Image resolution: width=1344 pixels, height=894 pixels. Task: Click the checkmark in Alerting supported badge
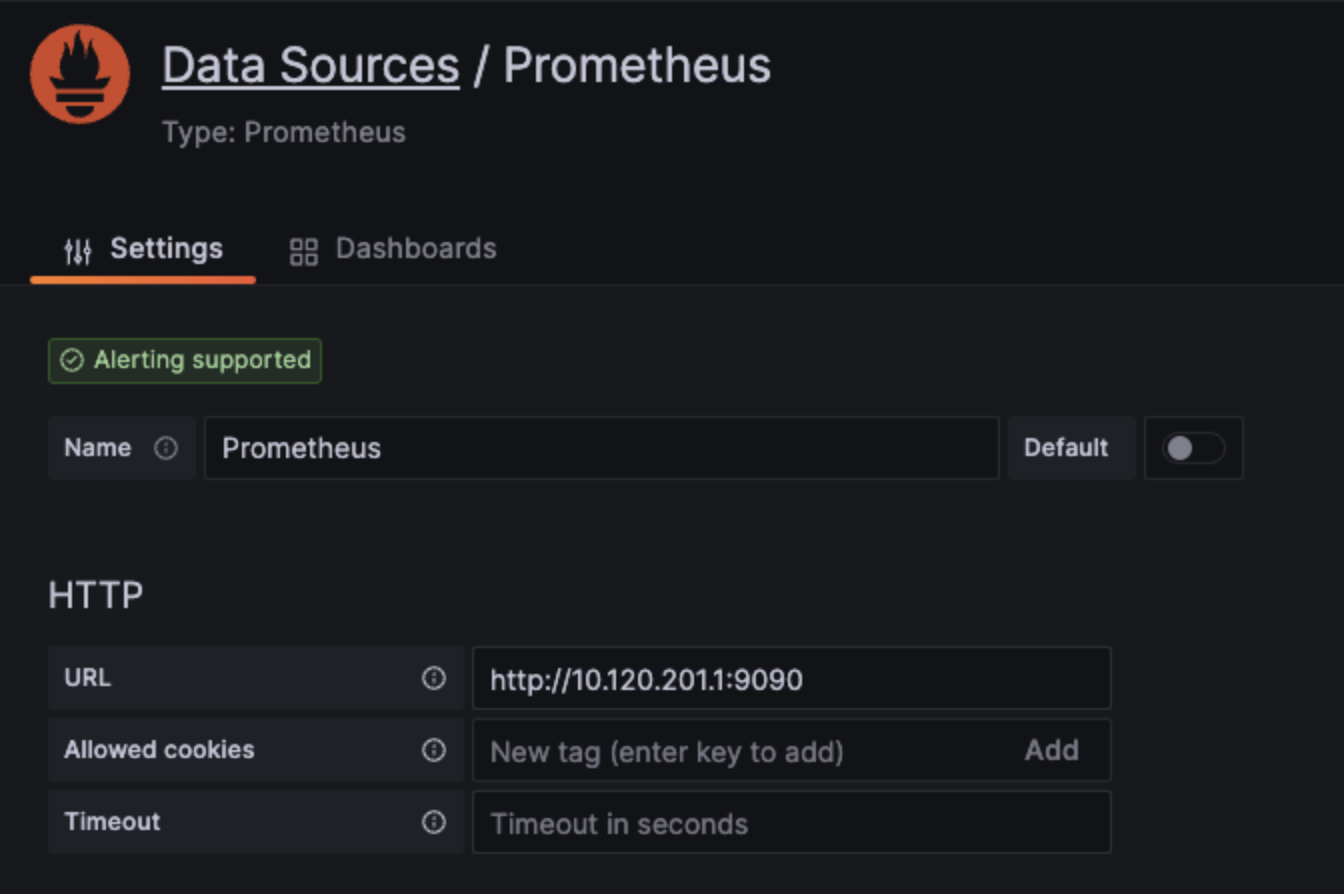70,360
